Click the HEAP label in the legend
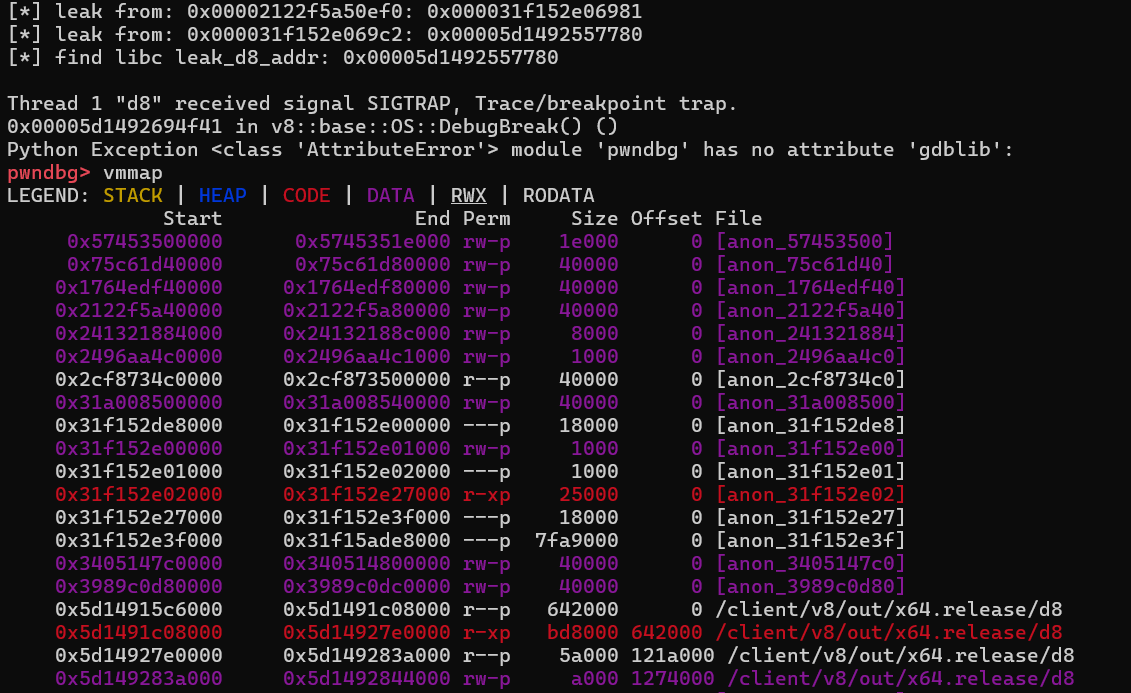Viewport: 1131px width, 693px height. [222, 195]
